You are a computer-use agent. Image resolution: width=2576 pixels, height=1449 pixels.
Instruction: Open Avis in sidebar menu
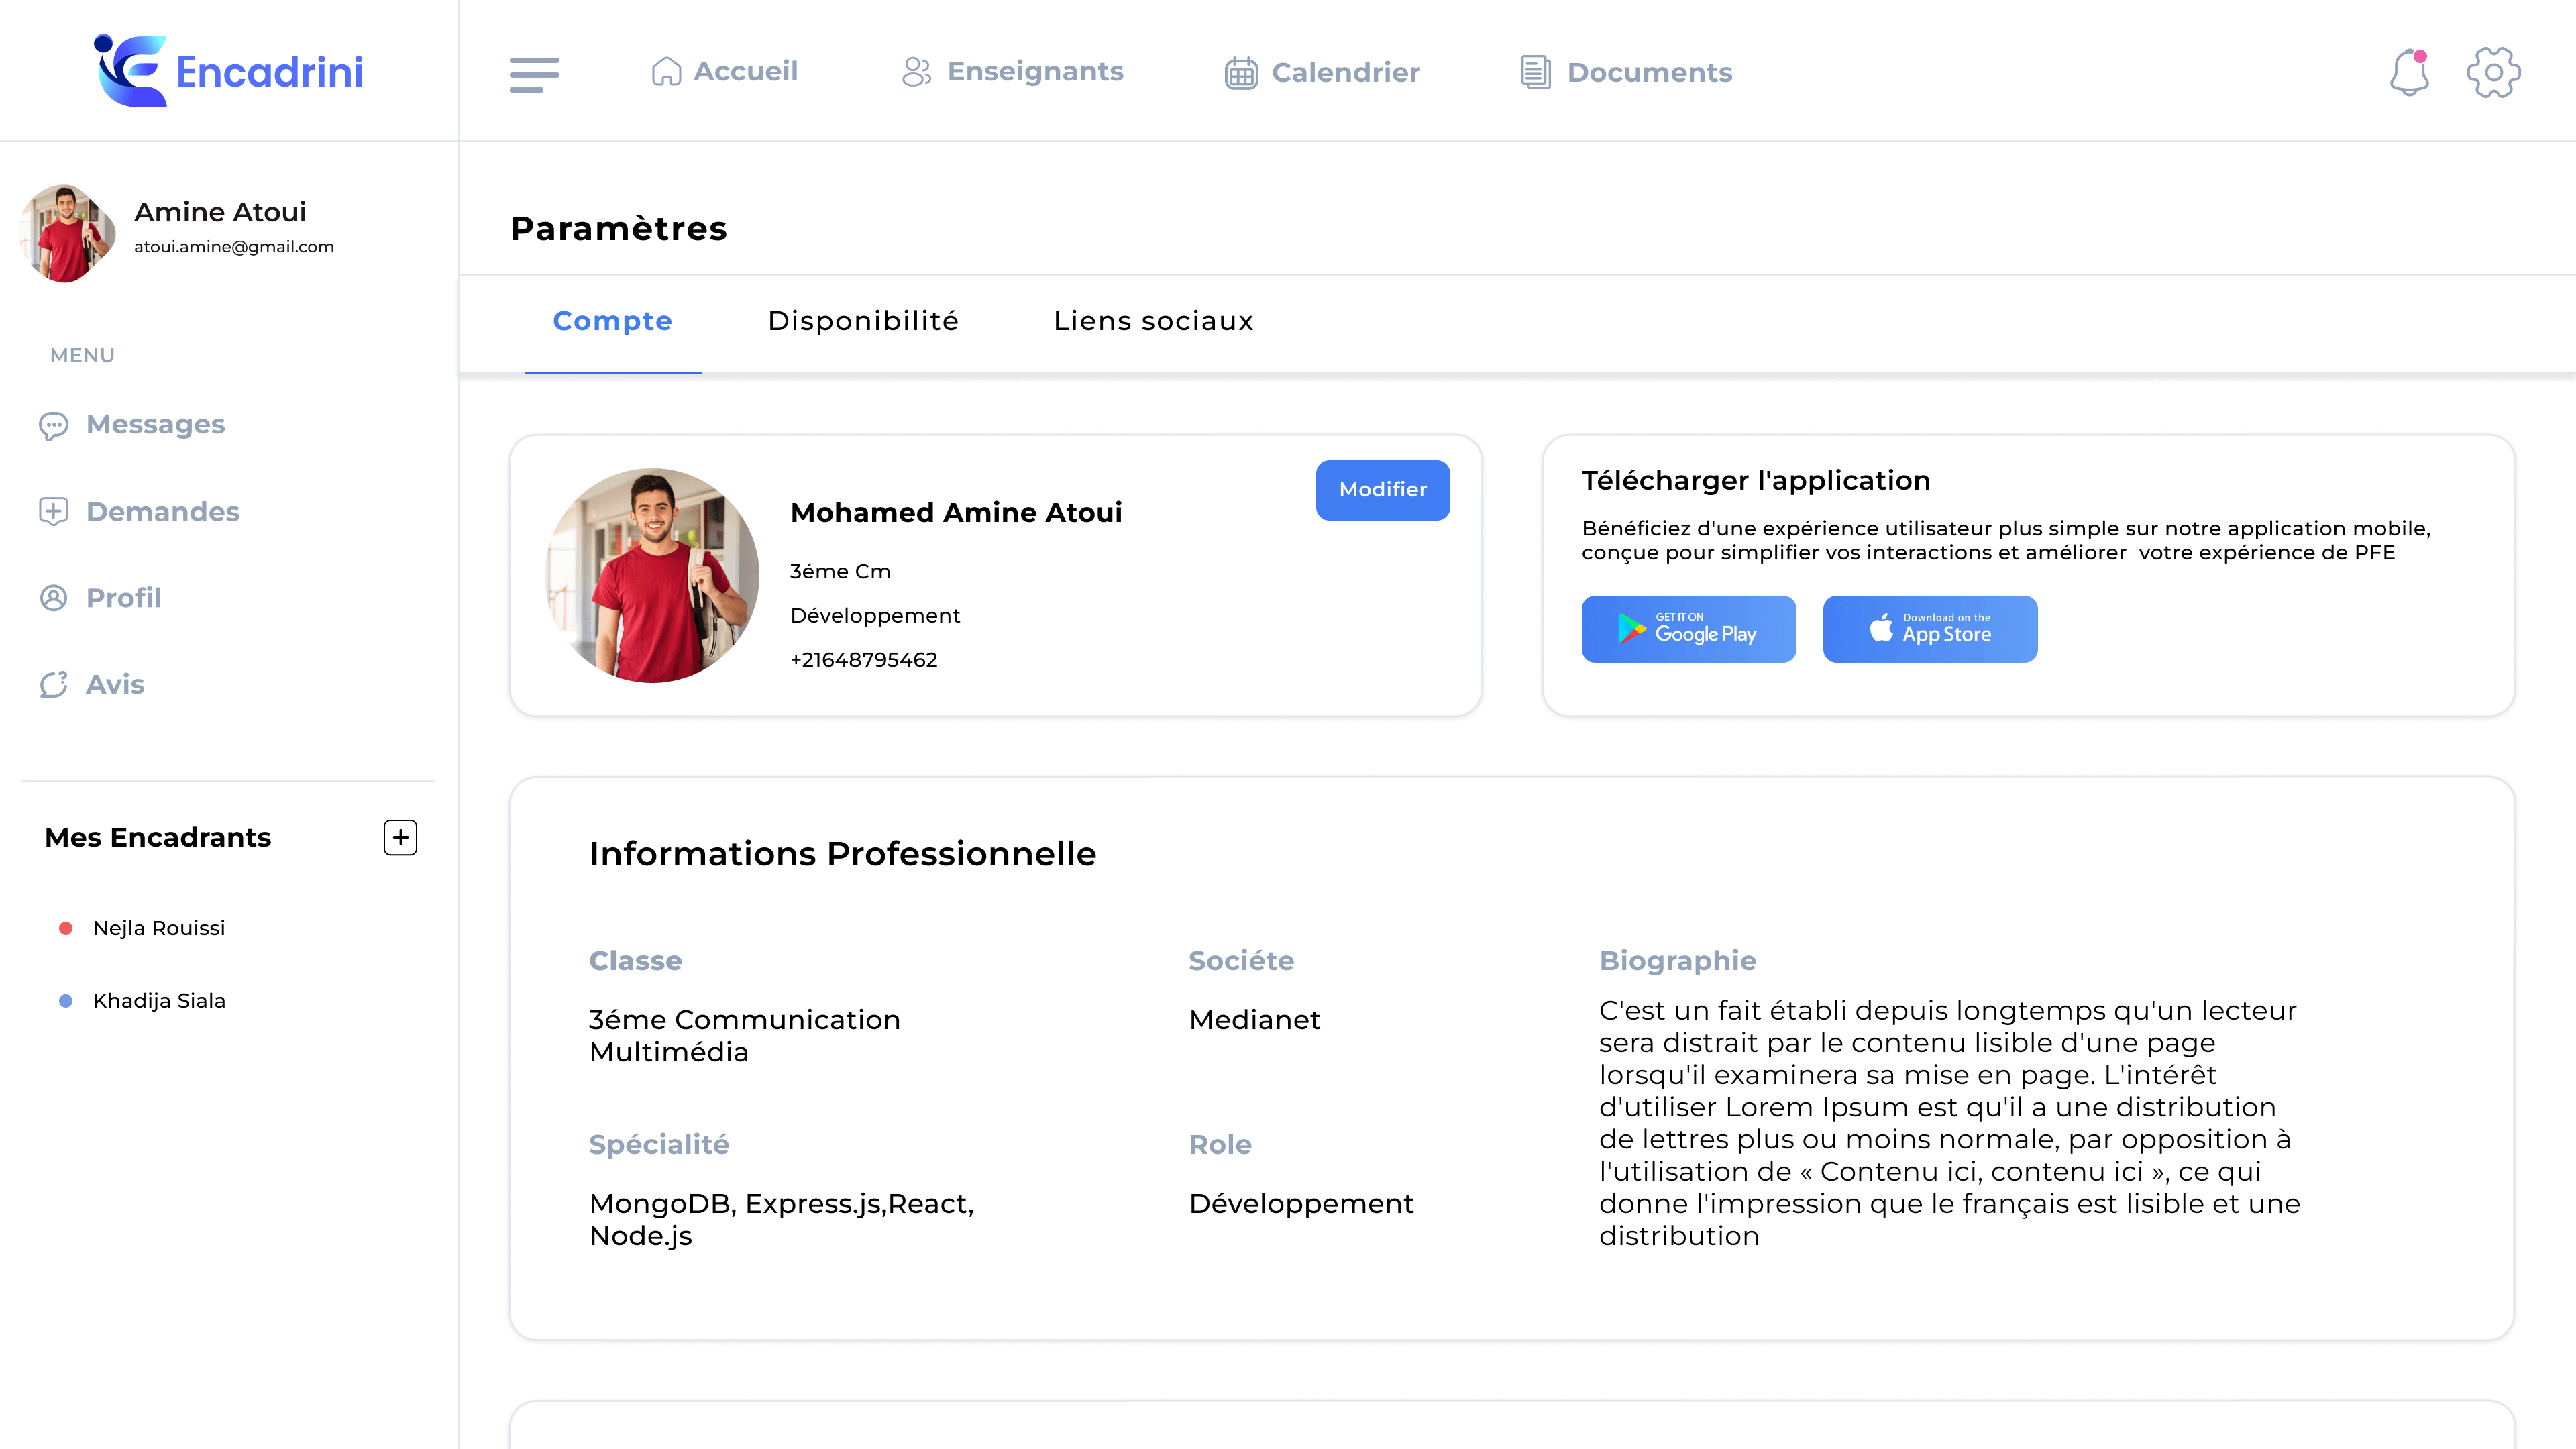click(x=91, y=684)
